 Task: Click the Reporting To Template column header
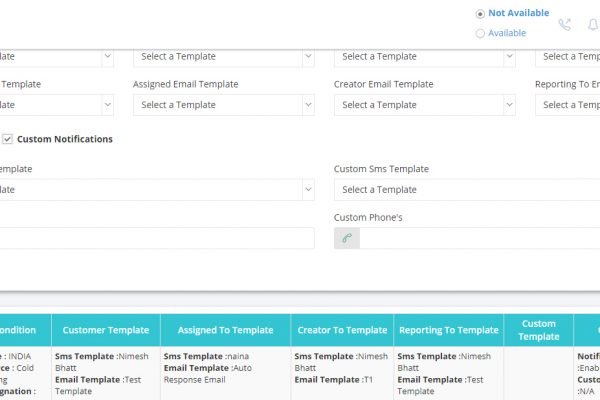pyautogui.click(x=449, y=330)
